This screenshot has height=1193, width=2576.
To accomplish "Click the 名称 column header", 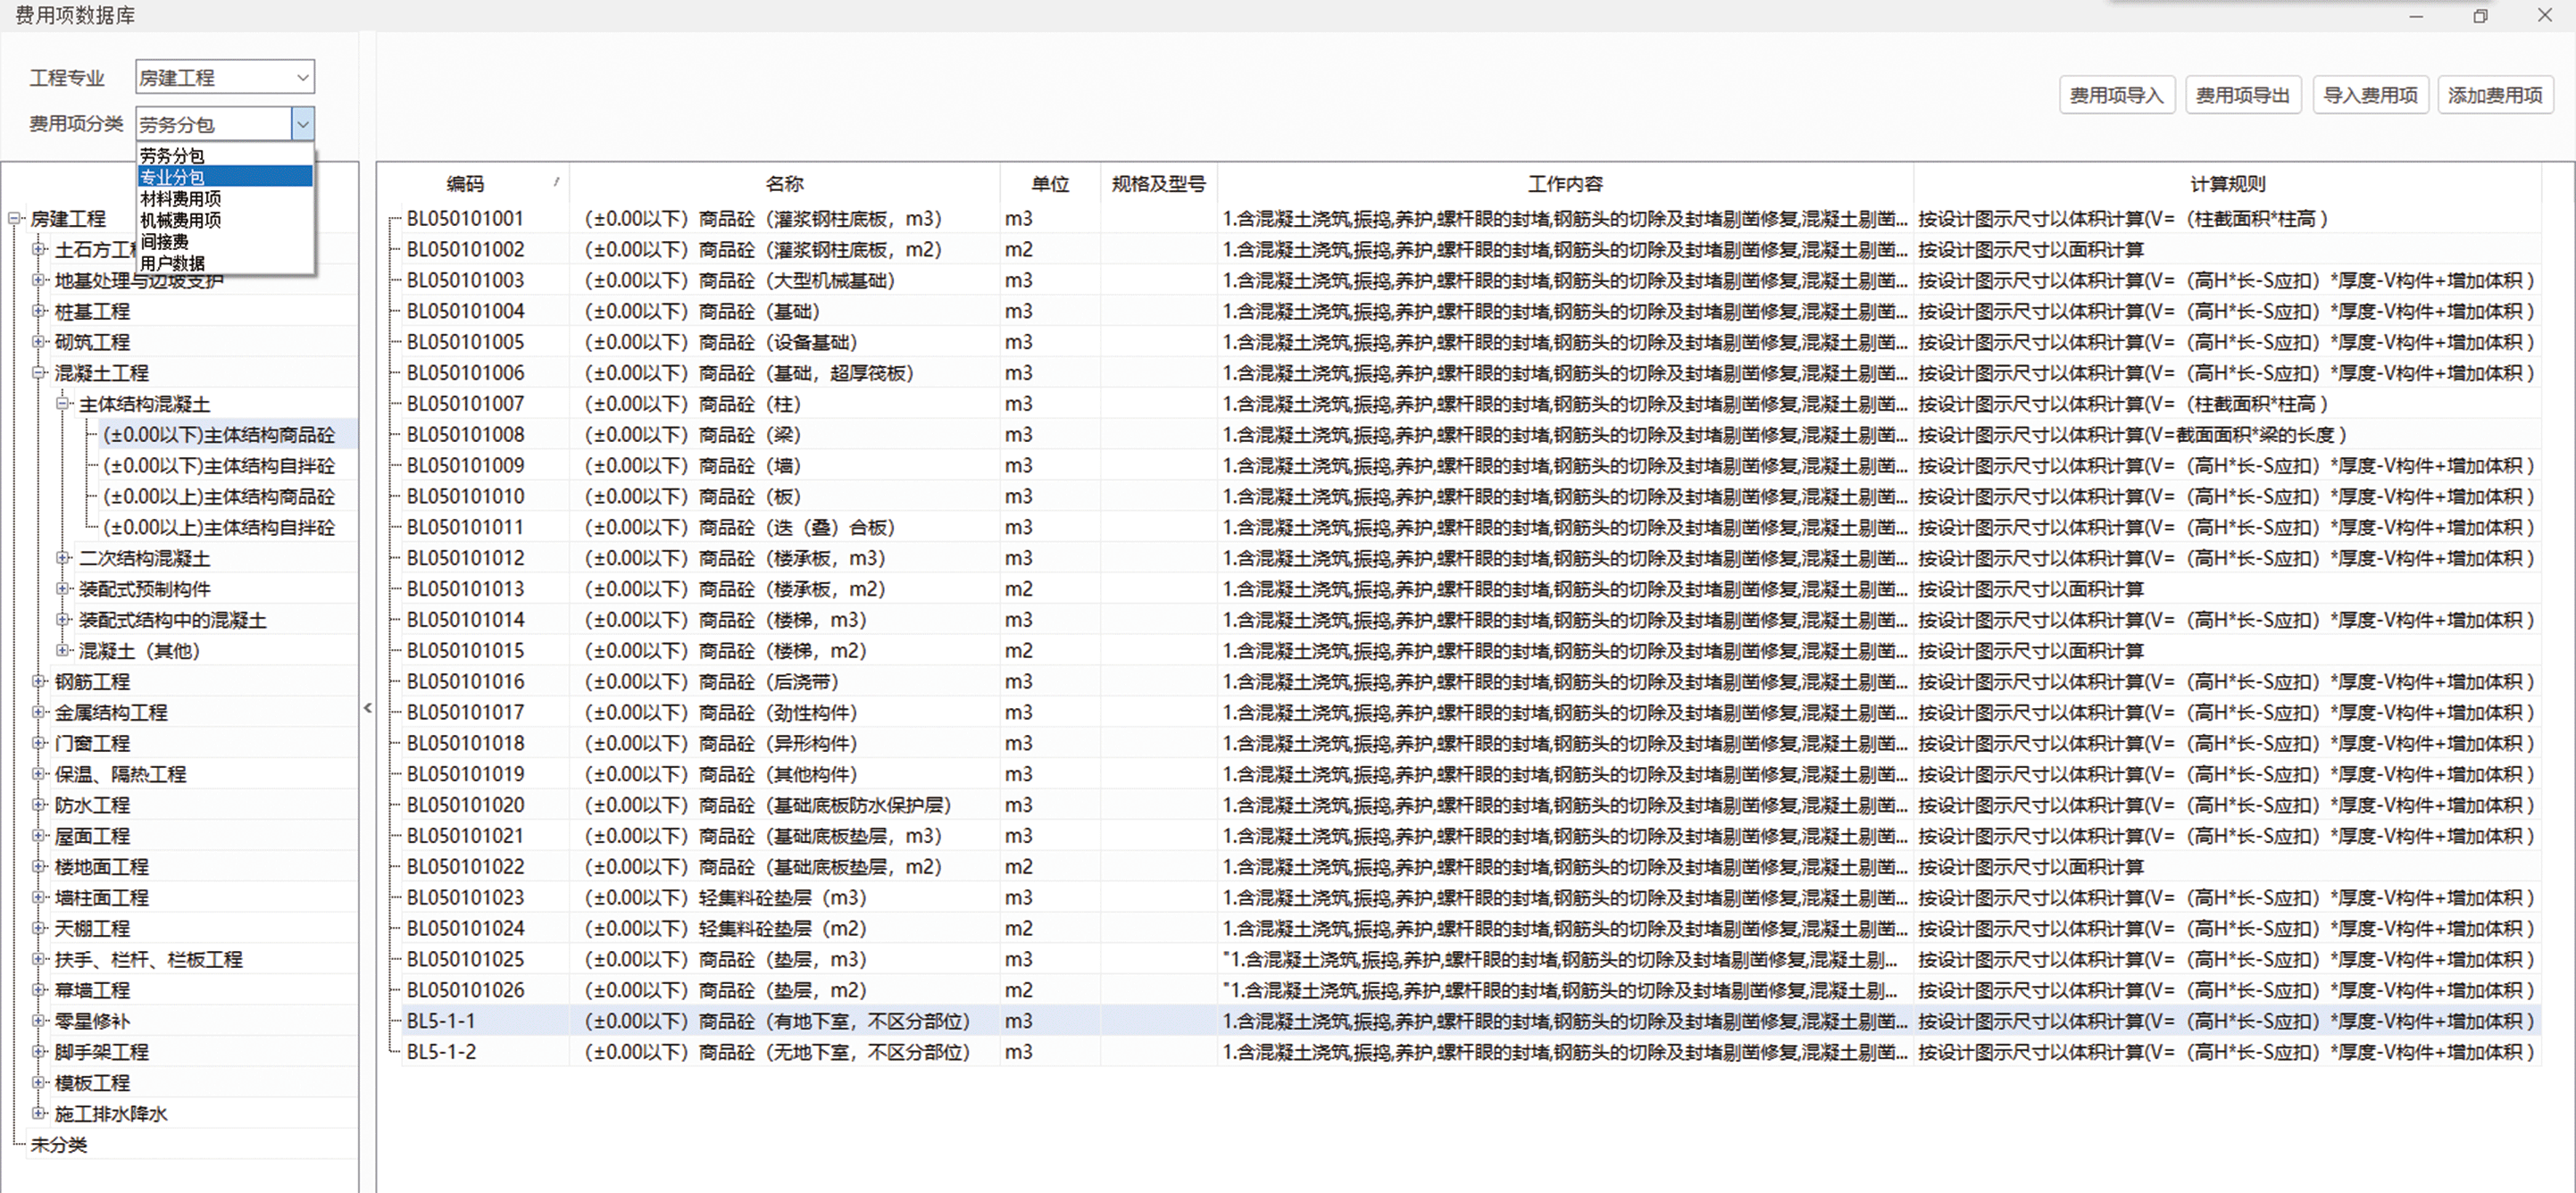I will (x=785, y=184).
